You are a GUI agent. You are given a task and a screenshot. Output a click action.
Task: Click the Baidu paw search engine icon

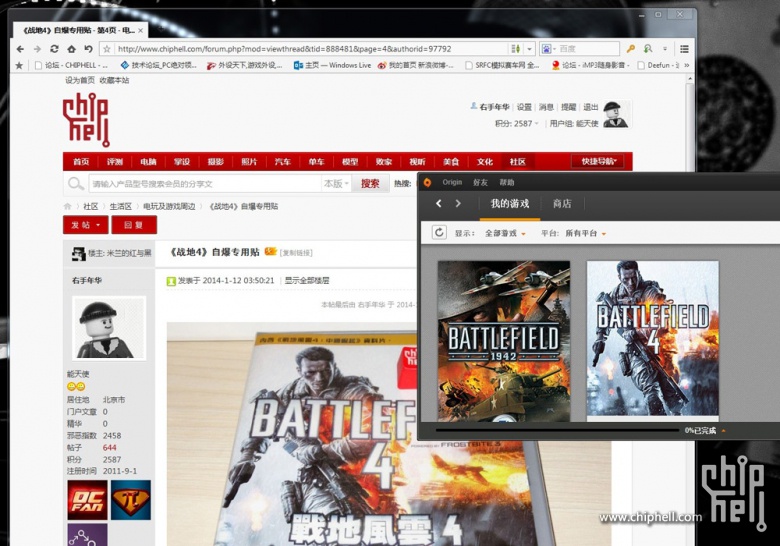coord(547,49)
